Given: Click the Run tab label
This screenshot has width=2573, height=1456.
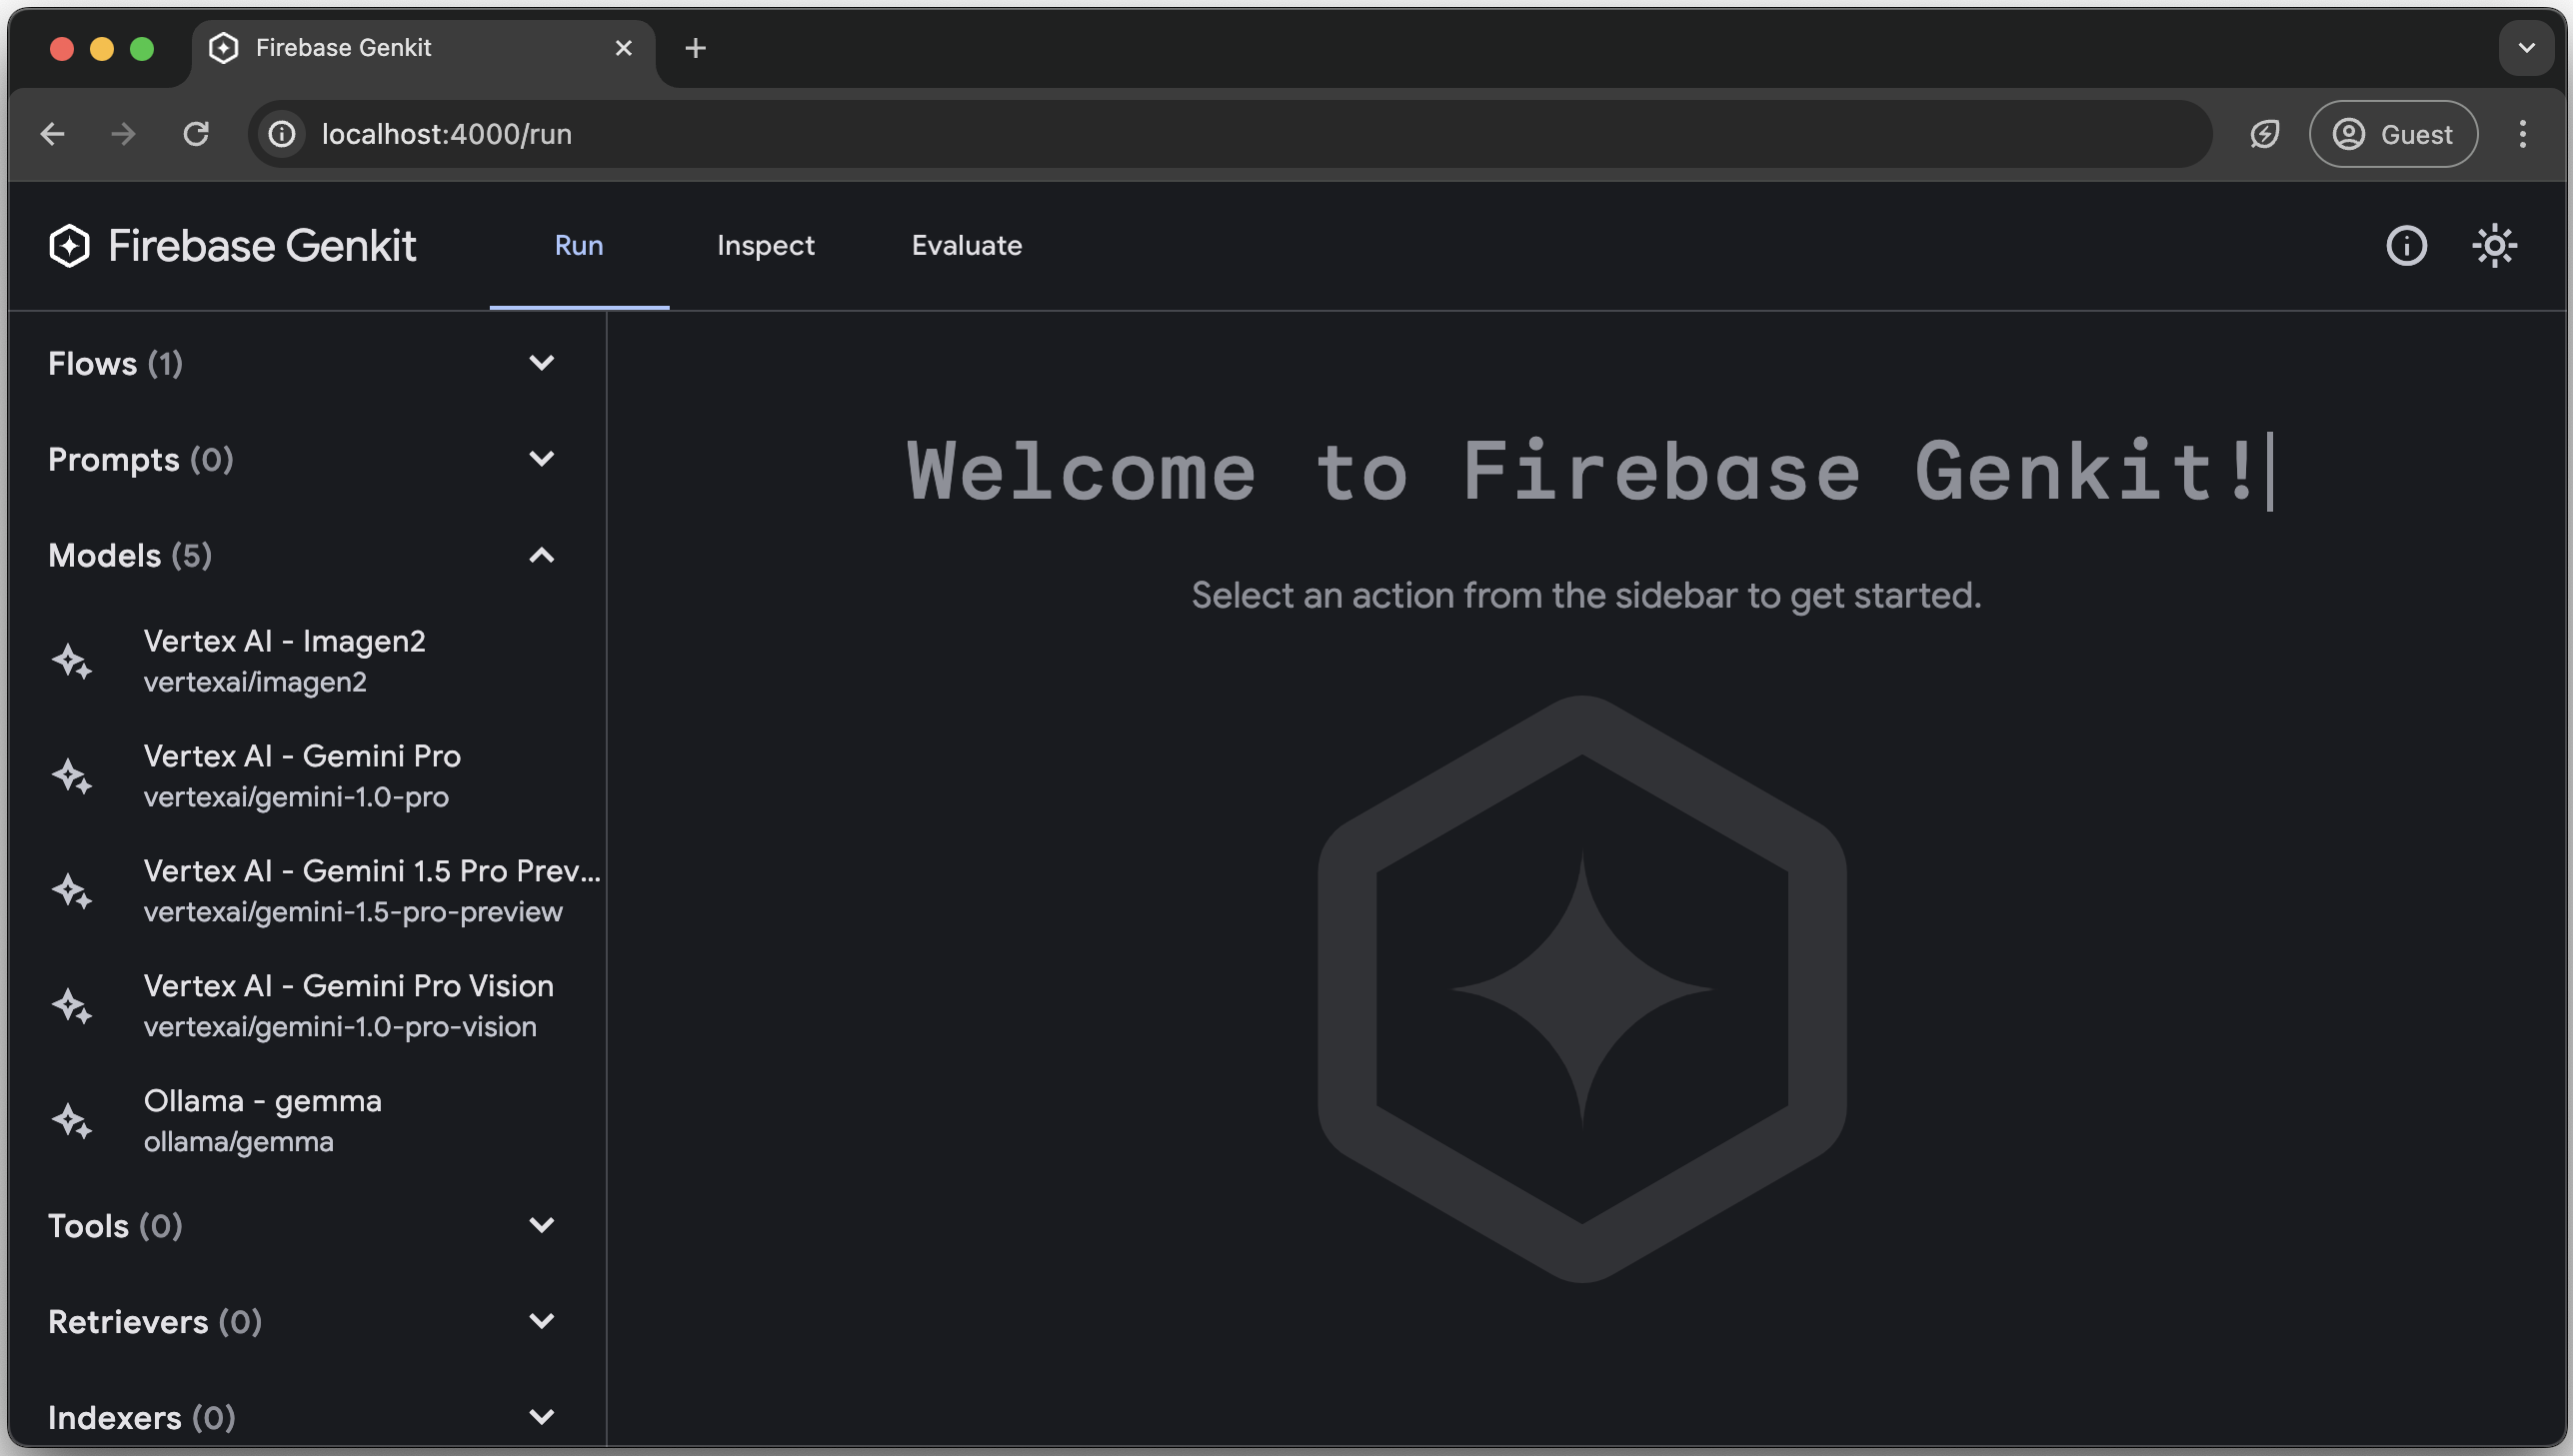Looking at the screenshot, I should 578,246.
